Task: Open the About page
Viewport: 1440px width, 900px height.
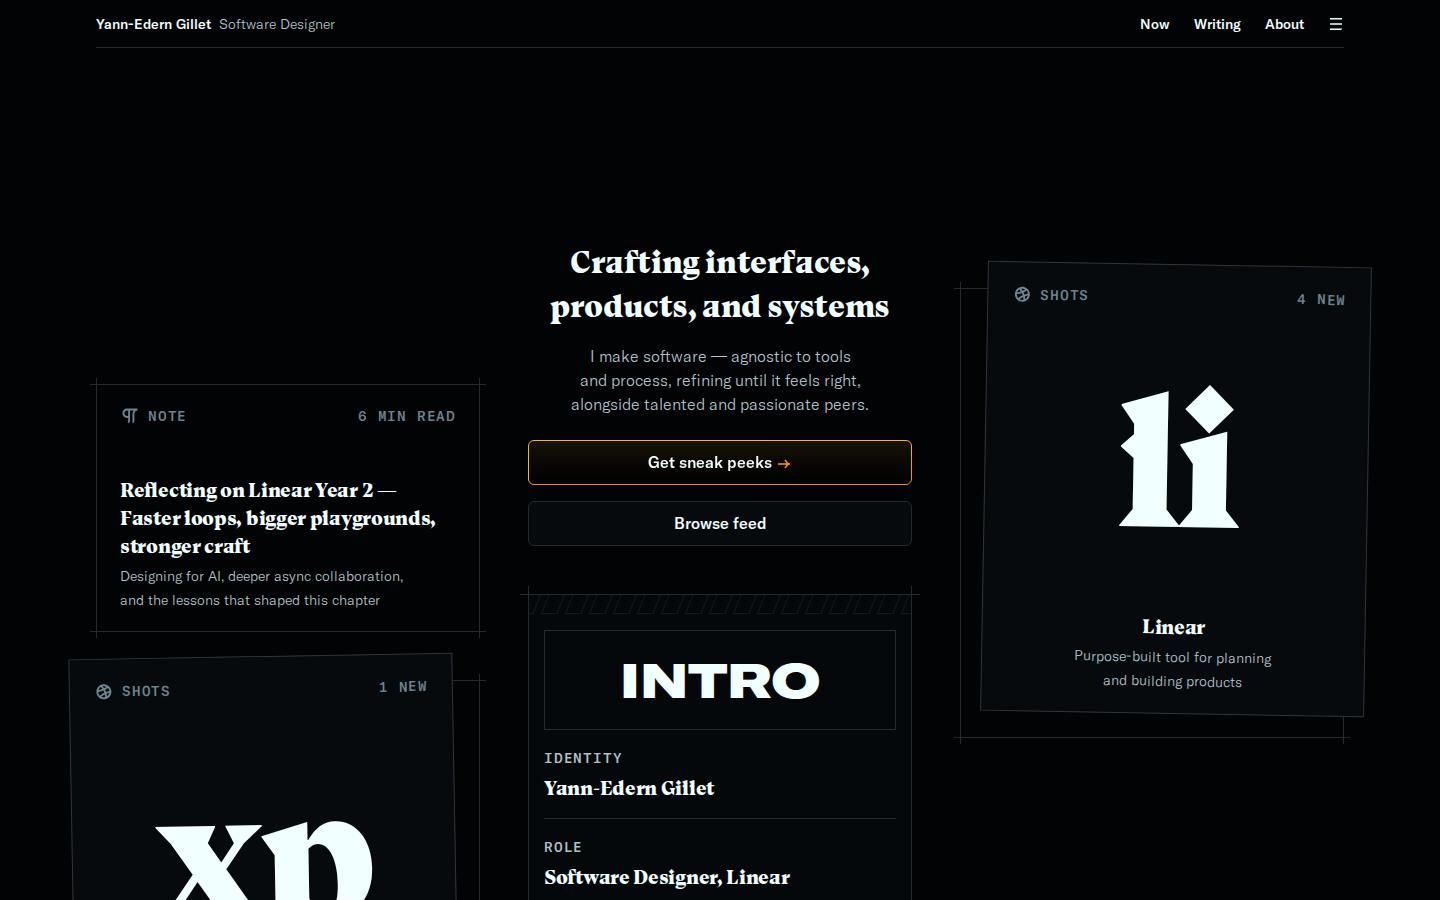Action: [x=1284, y=24]
